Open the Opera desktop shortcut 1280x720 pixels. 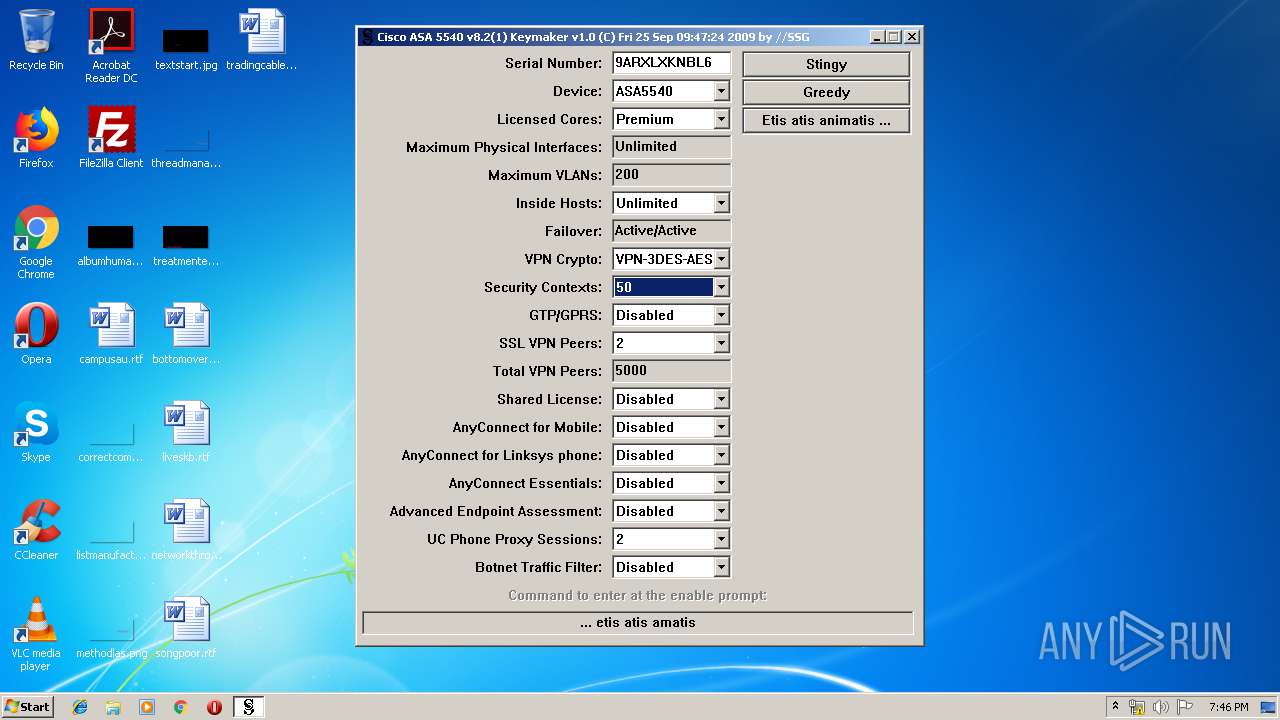(36, 334)
